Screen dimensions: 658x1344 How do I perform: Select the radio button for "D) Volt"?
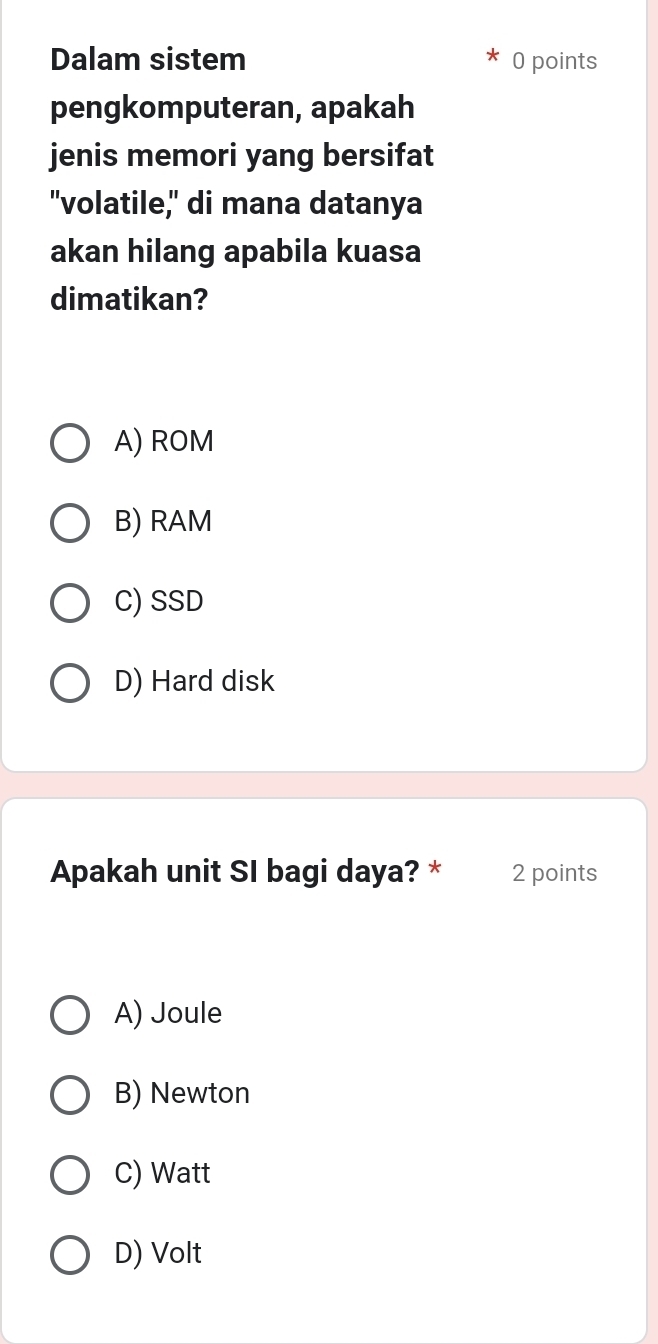[x=69, y=1255]
